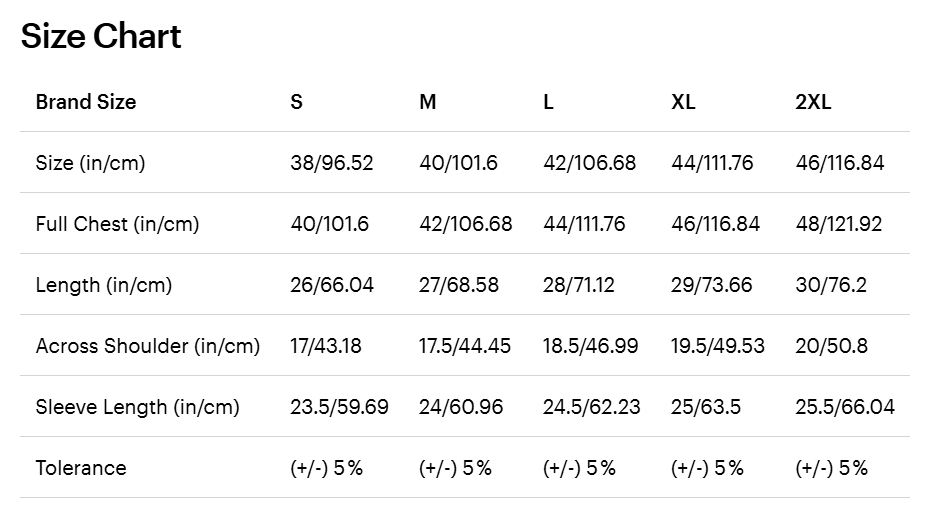Click the S size column header
Screen dimensions: 938x530
297,102
